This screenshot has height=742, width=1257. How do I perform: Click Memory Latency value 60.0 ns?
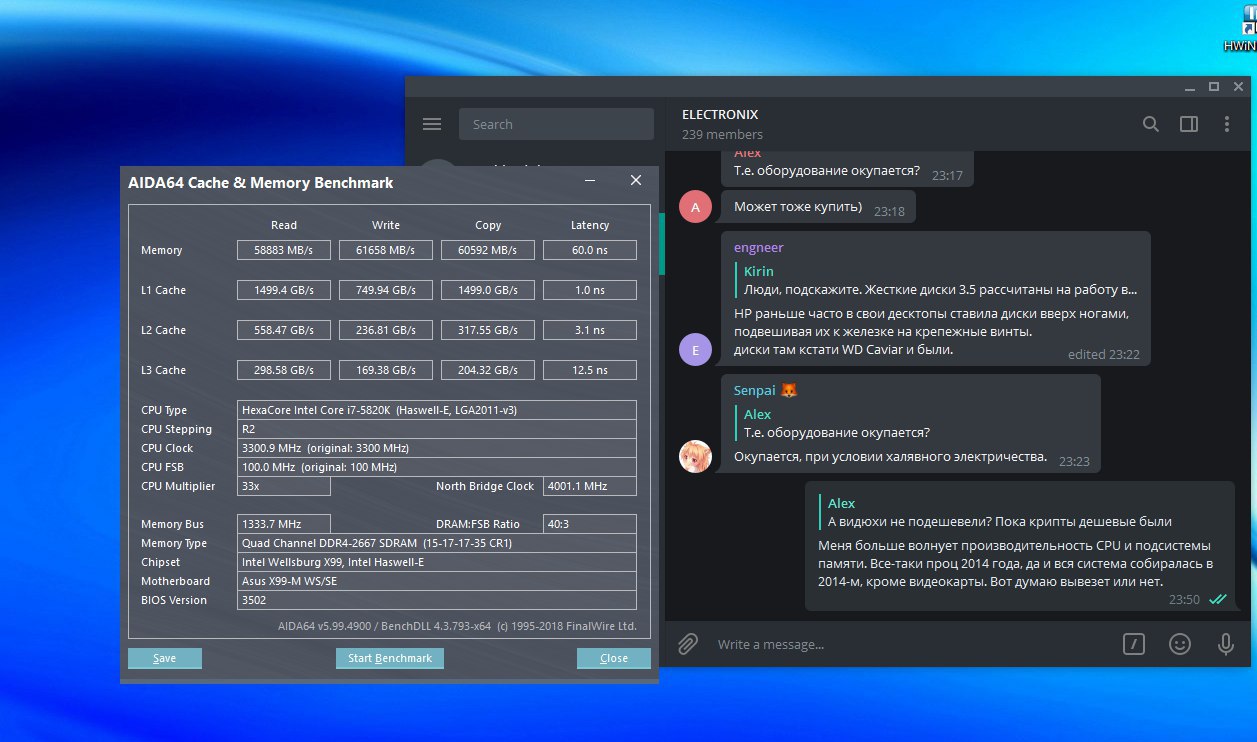click(x=590, y=250)
